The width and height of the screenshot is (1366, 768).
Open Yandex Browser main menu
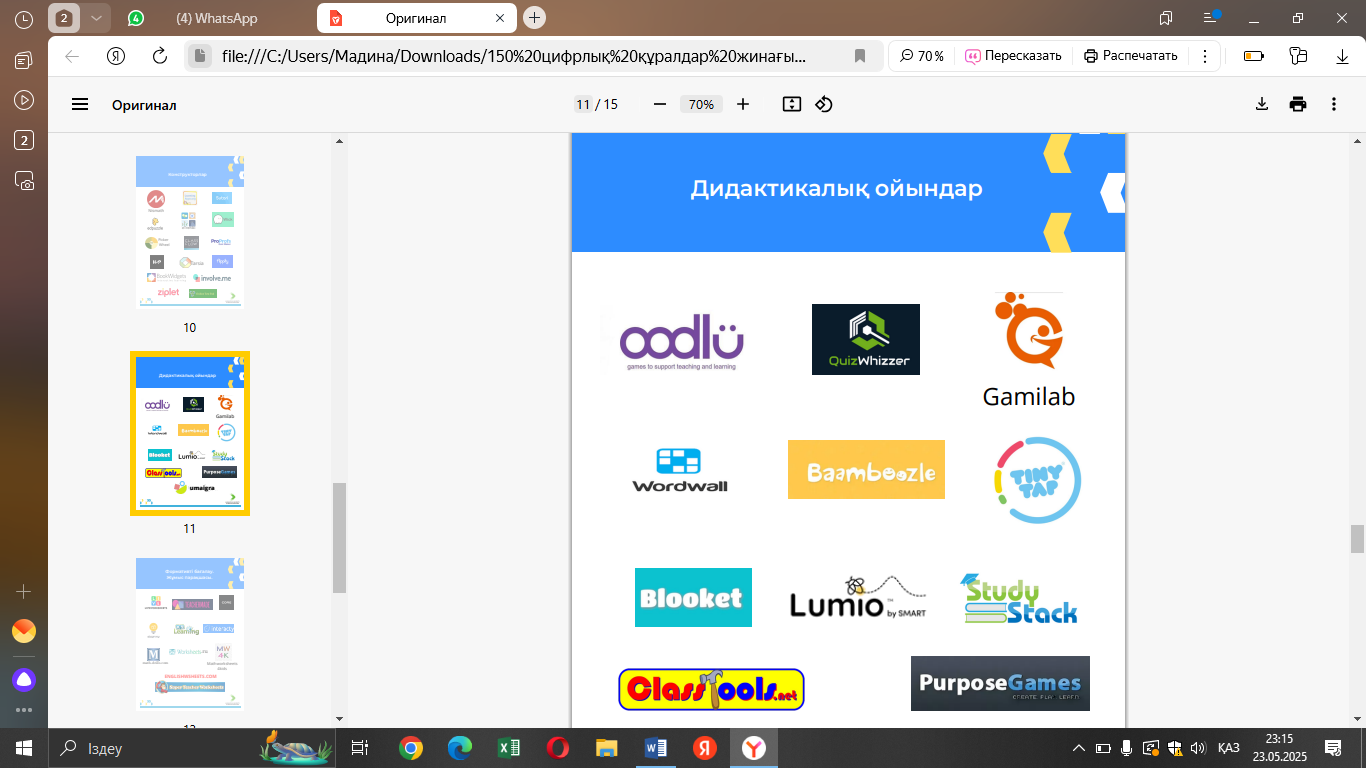pos(1211,17)
